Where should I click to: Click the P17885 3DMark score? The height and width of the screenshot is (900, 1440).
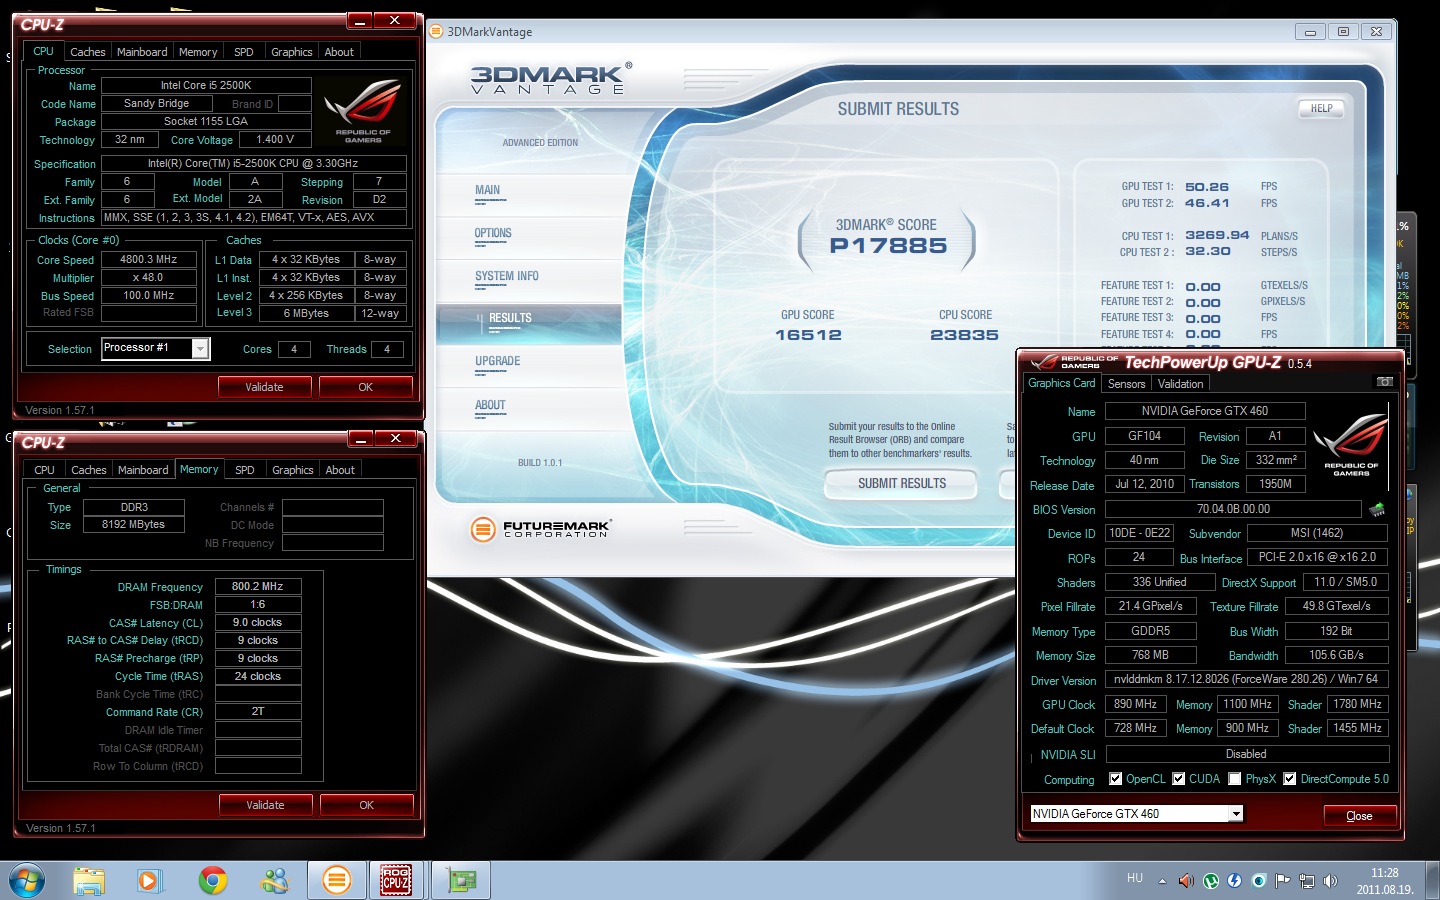point(888,246)
